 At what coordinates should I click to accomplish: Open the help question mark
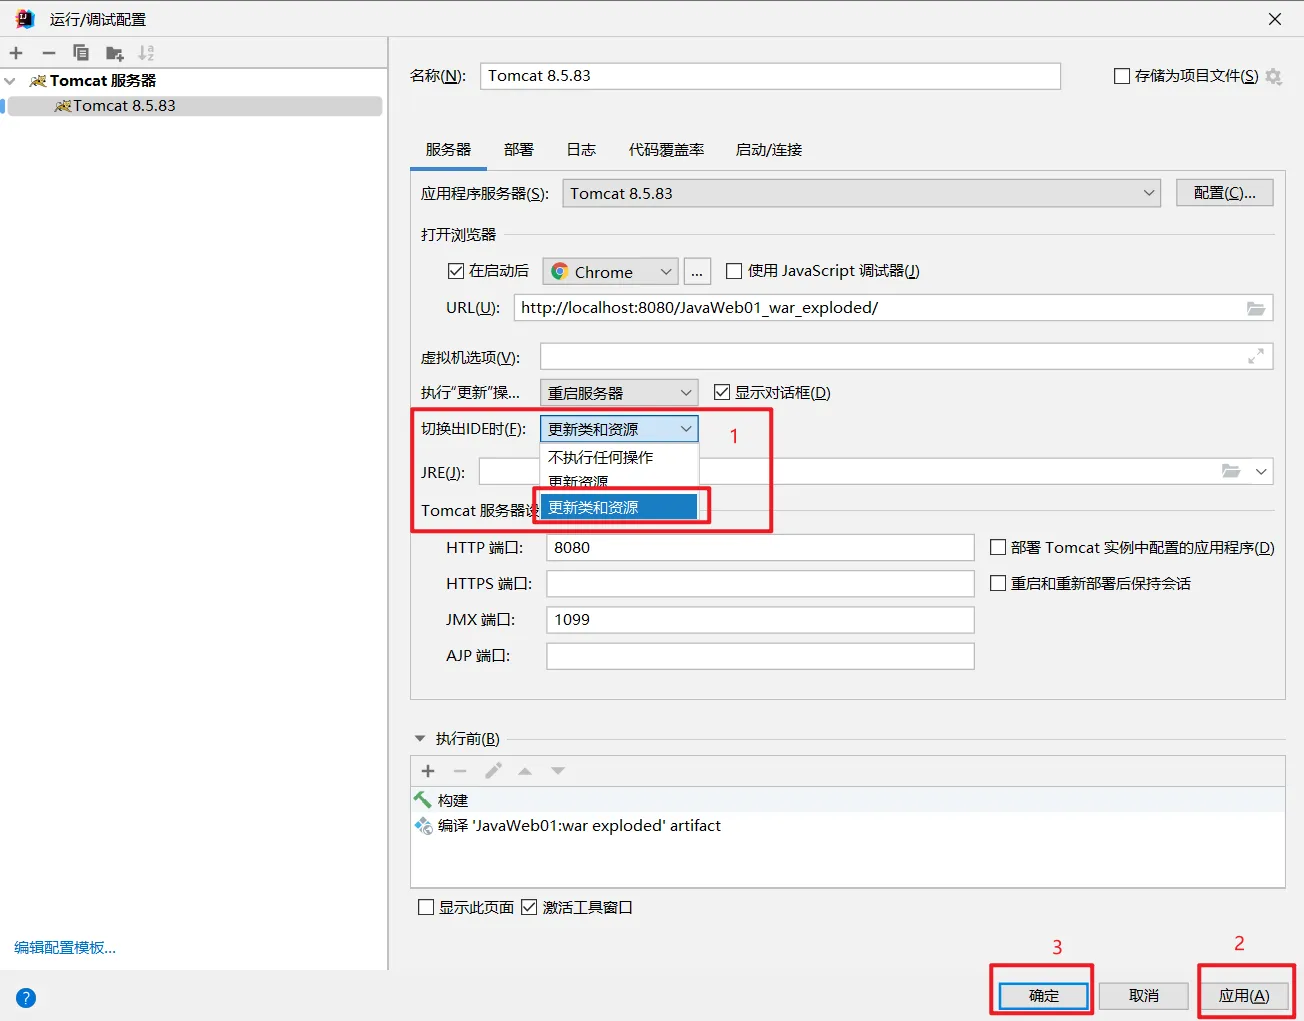(26, 997)
